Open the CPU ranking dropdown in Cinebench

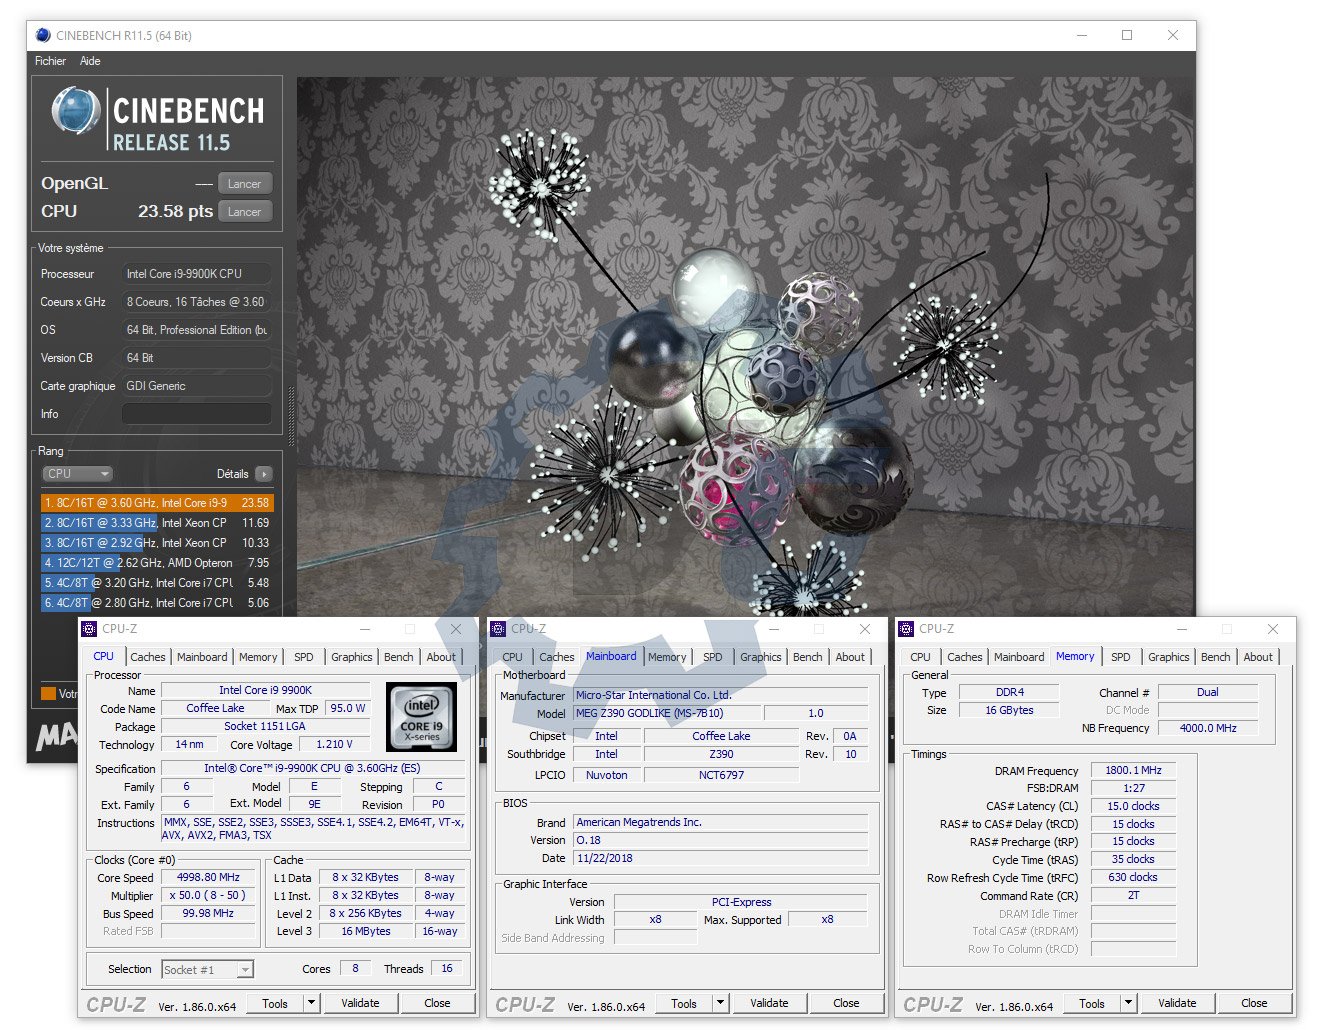(77, 474)
